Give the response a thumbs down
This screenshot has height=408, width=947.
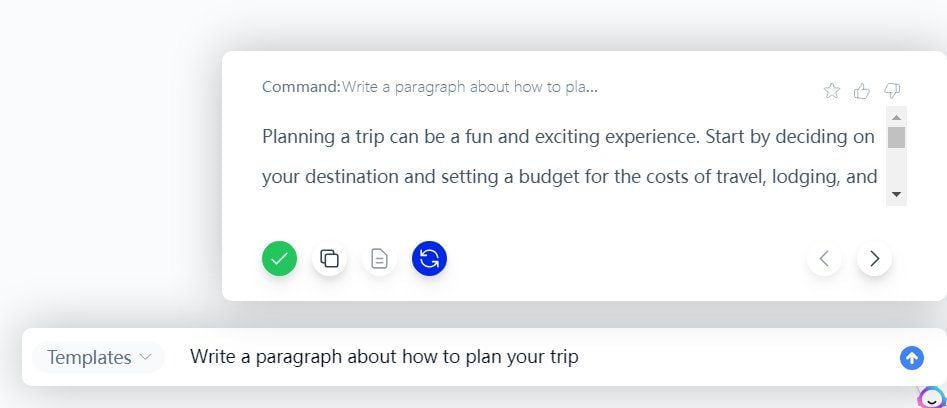[892, 91]
